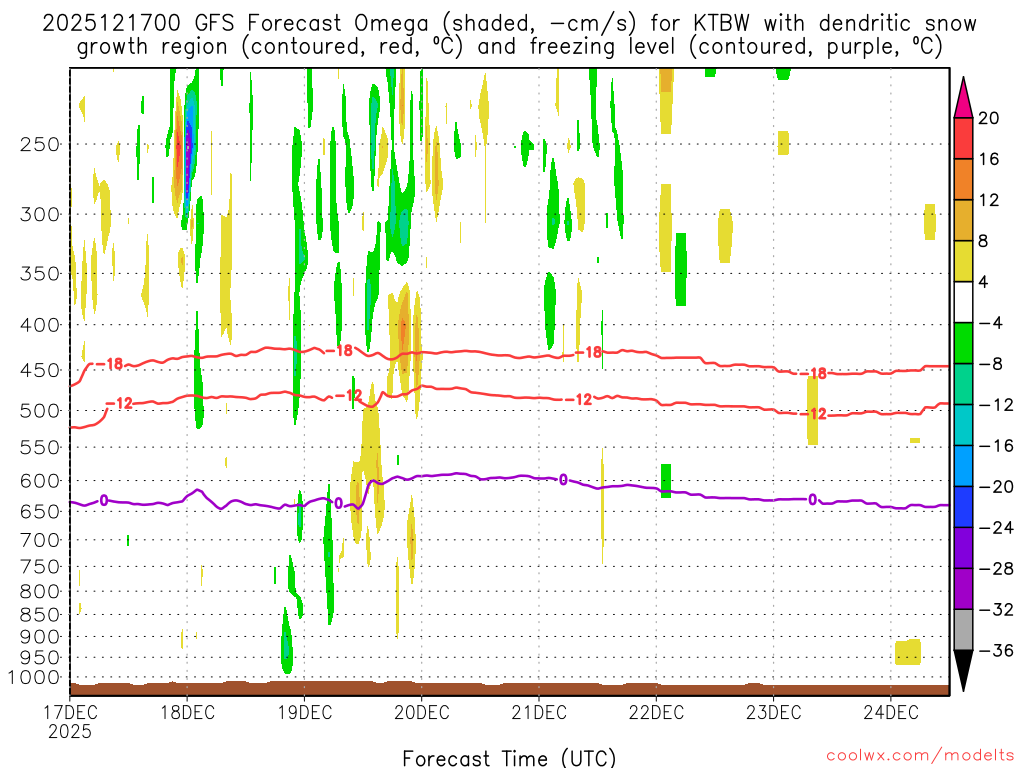This screenshot has width=1024, height=768.
Task: Click the 17DEC 2025 start date label
Action: [x=69, y=721]
